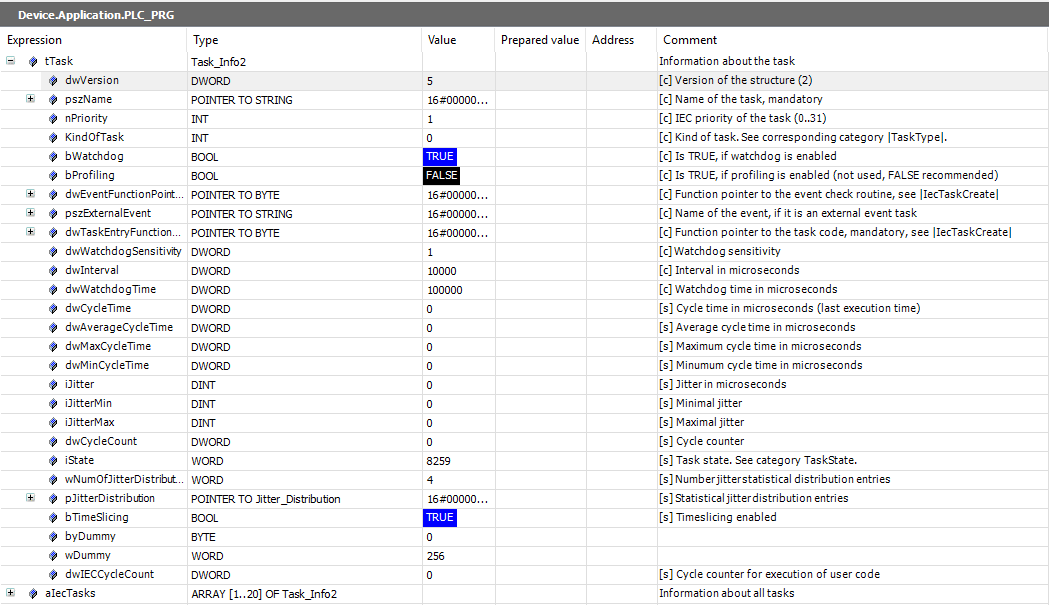Click the variable icon beside dwVersion
This screenshot has width=1049, height=605.
54,80
